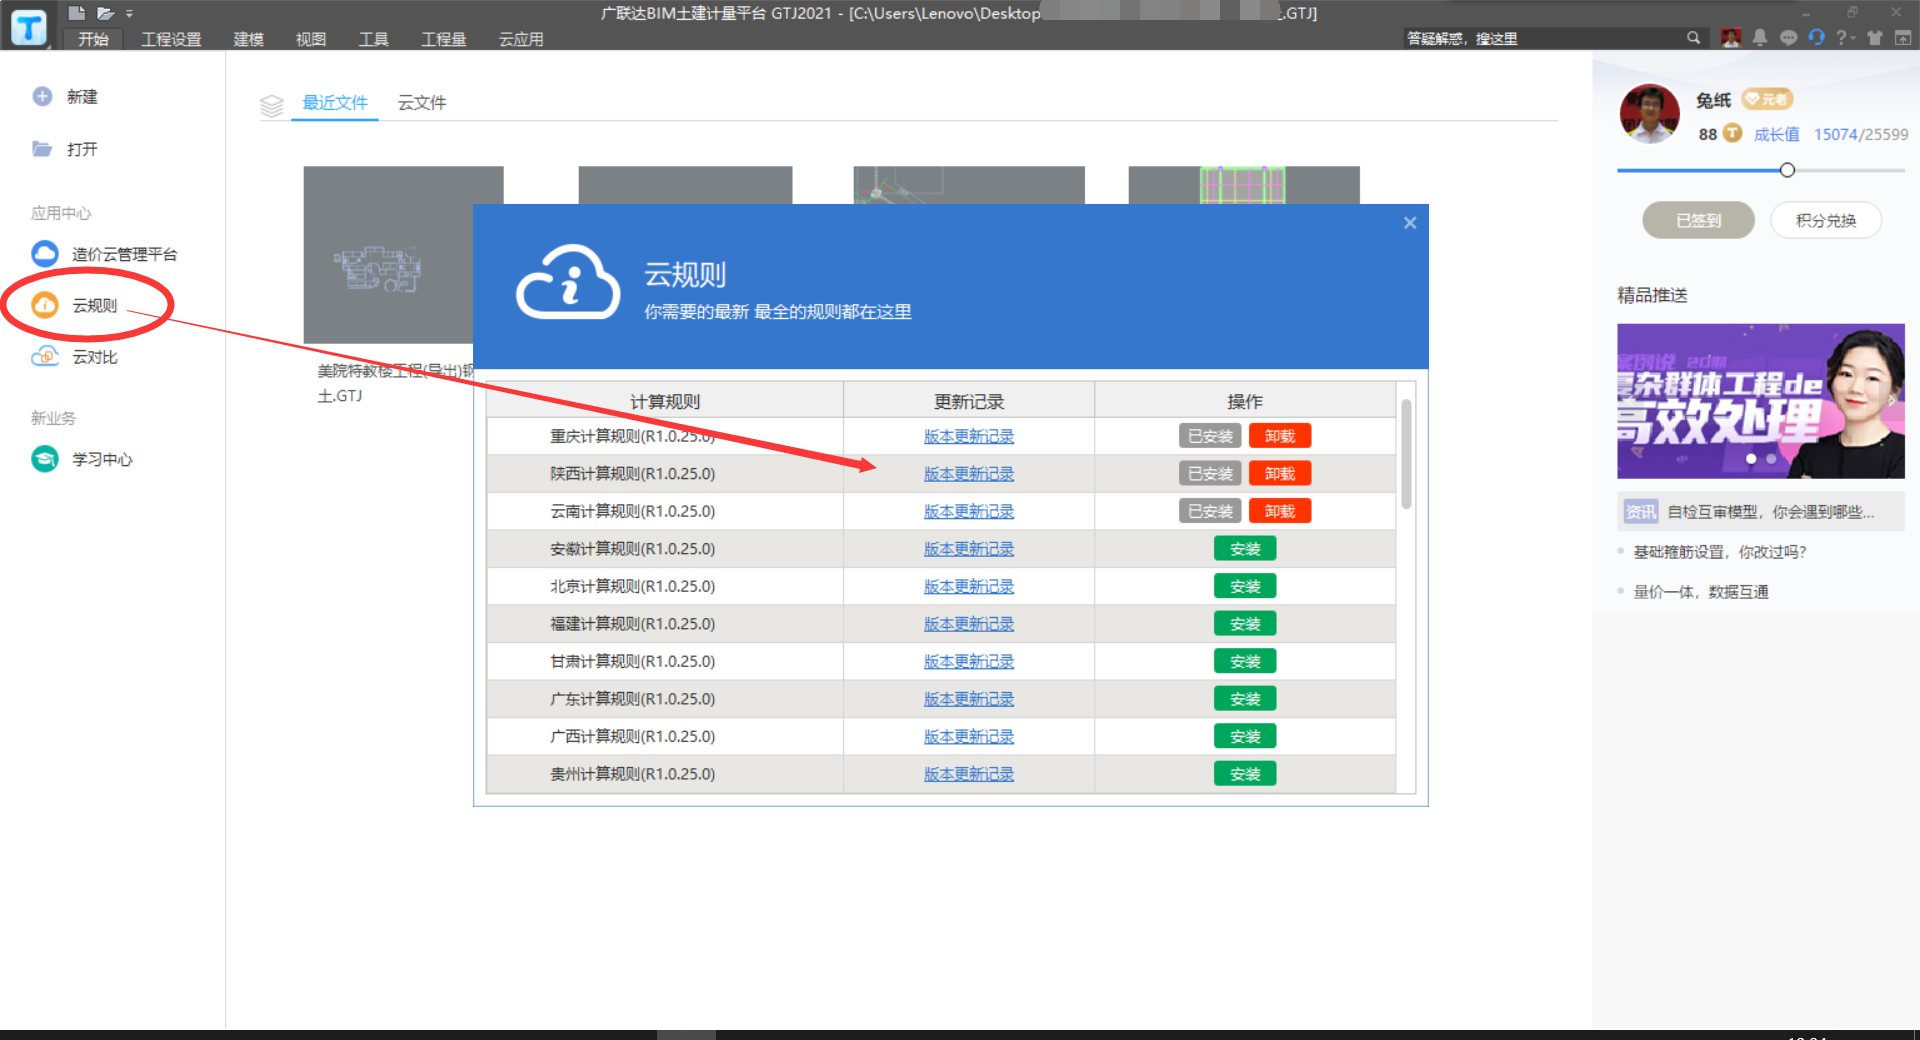Open the chat message bubble icon
1920x1040 pixels.
coord(1788,38)
